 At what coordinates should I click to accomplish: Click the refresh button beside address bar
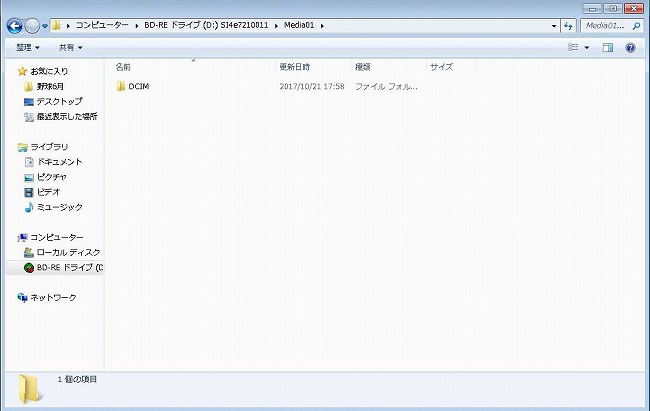click(x=568, y=25)
